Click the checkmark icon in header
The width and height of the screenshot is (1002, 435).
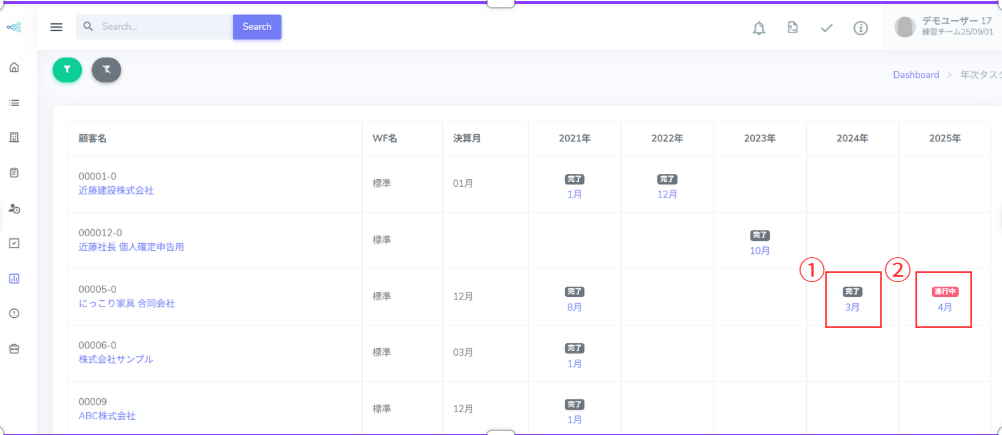[826, 27]
